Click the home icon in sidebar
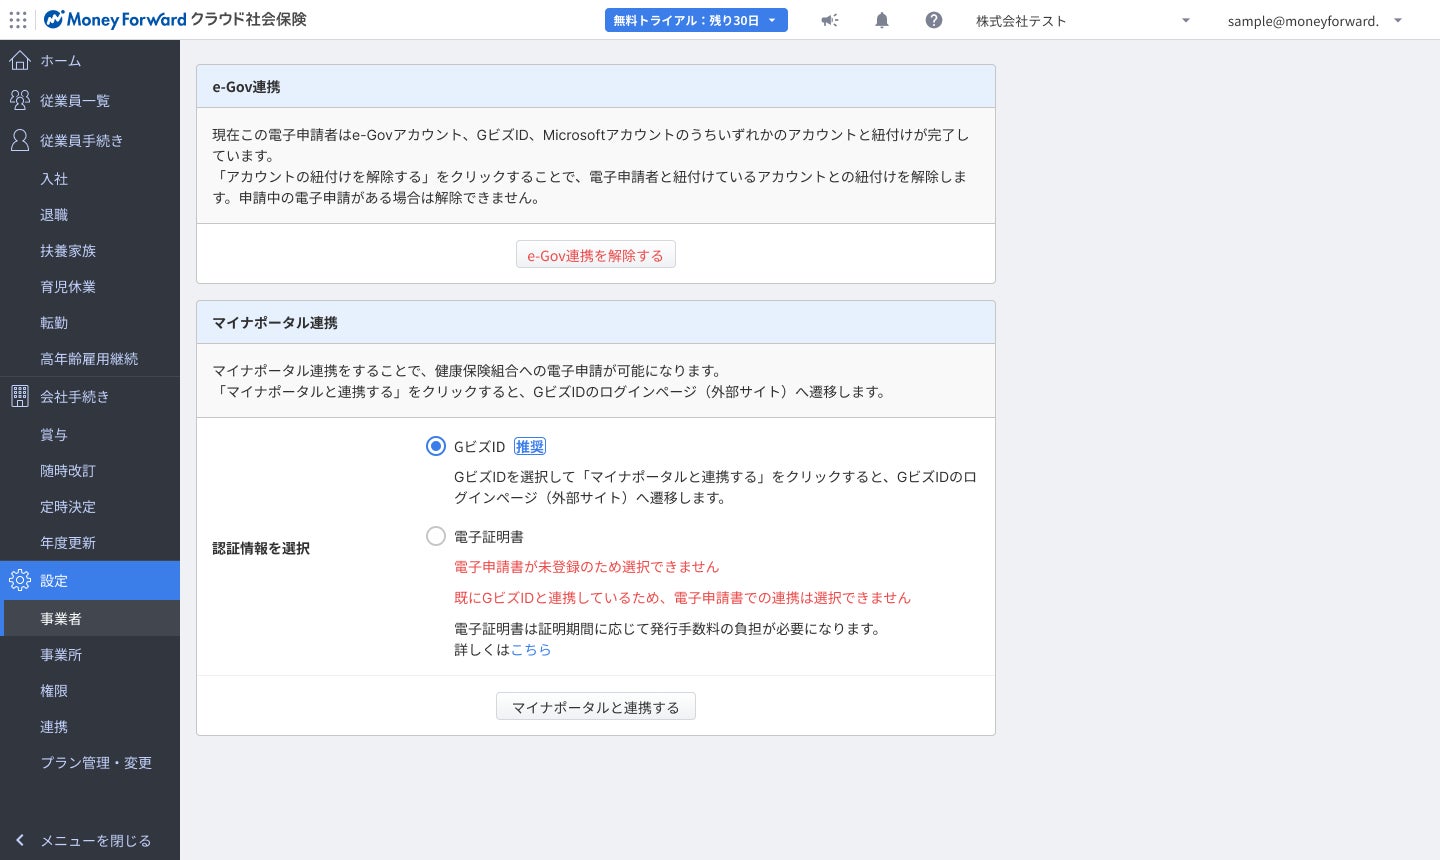 coord(20,61)
